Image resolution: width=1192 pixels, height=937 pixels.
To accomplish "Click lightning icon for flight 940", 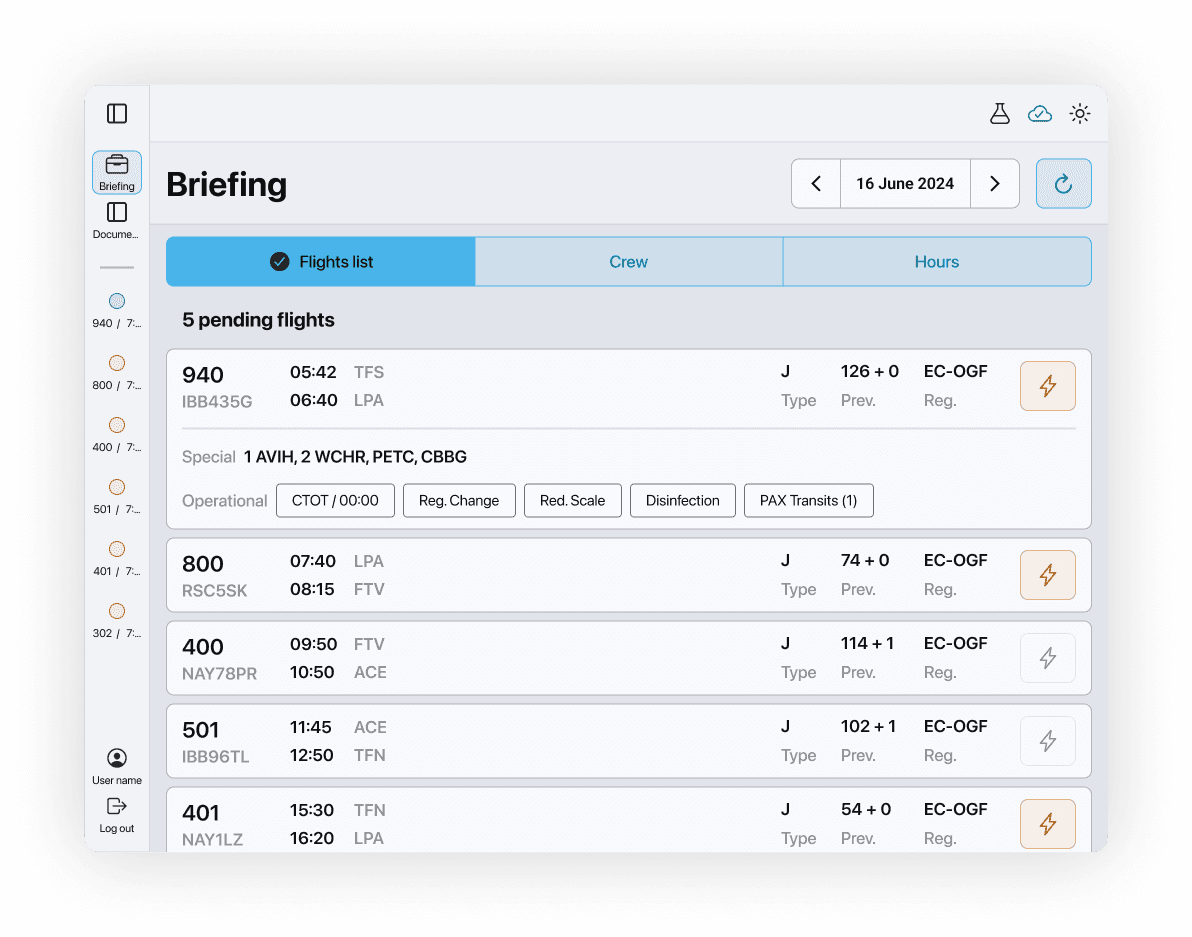I will pos(1048,386).
